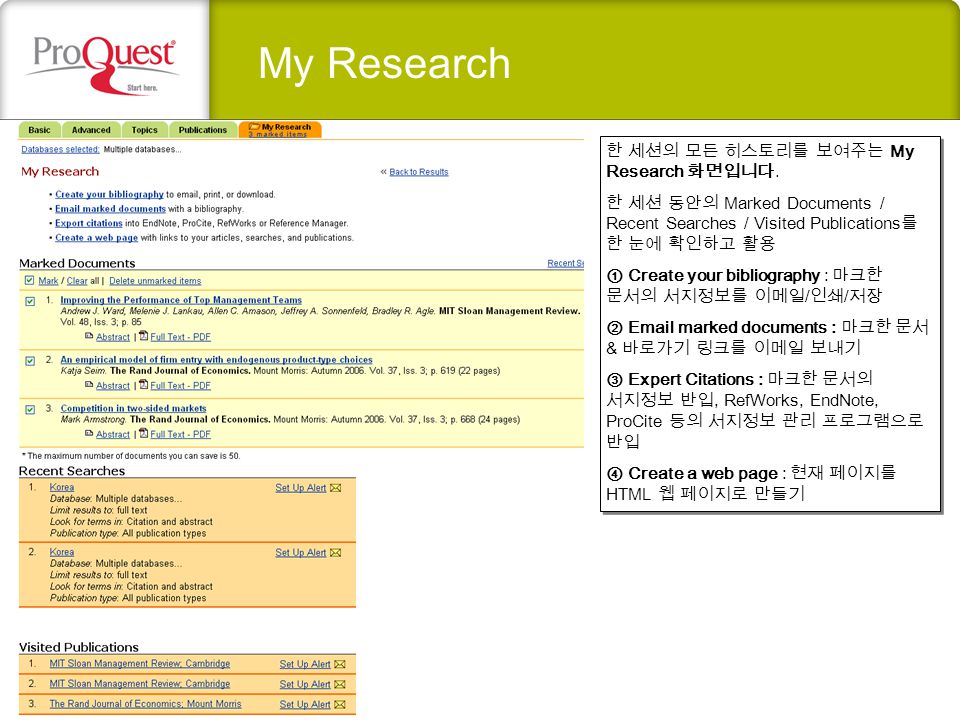Click Abstract icon for two-sided markets article

click(89, 433)
